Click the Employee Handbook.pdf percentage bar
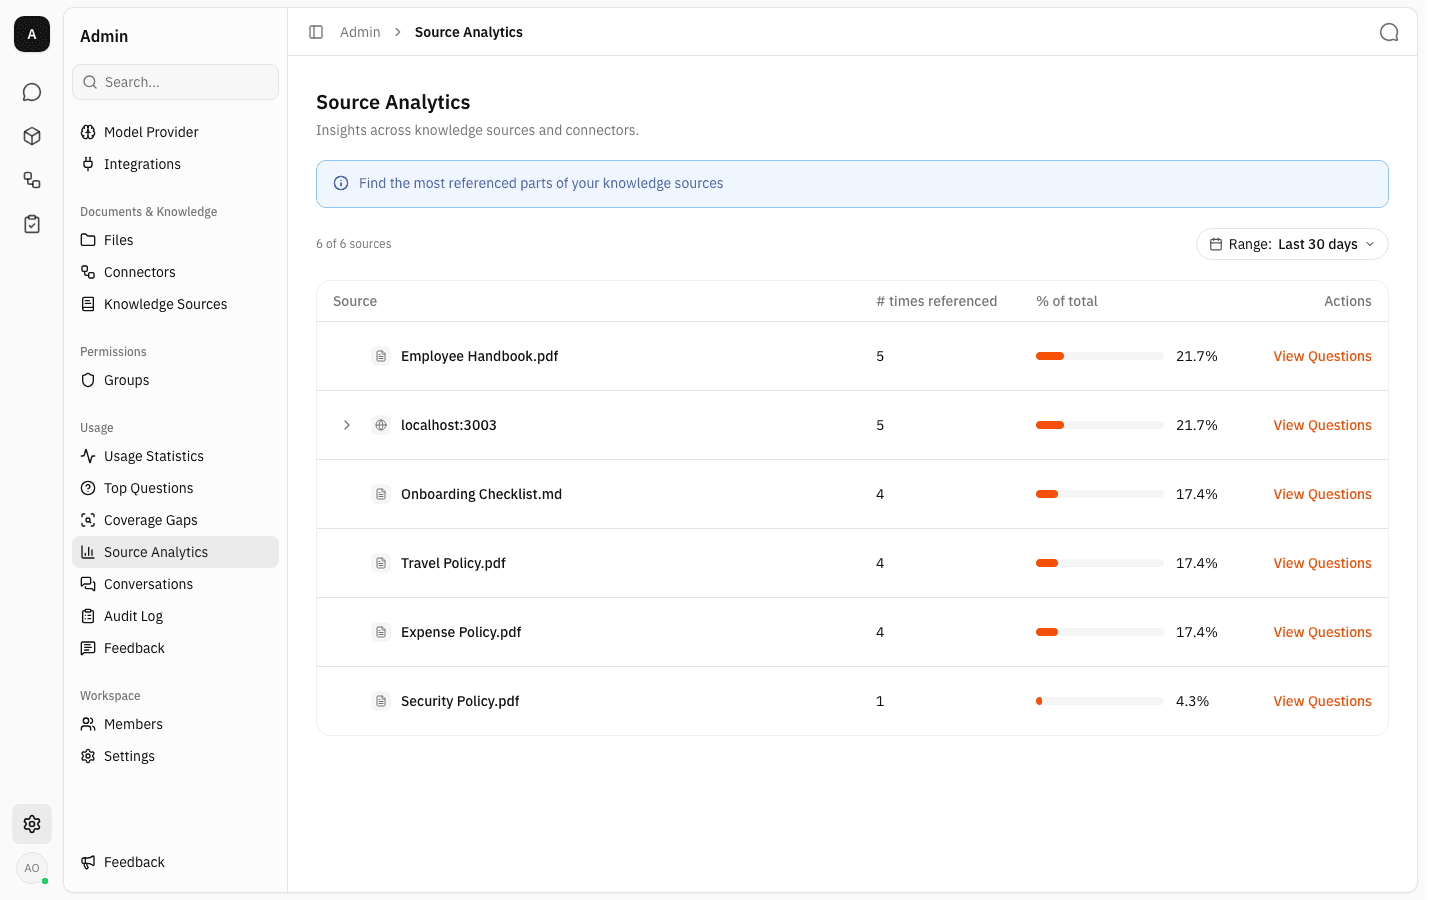1440x900 pixels. pyautogui.click(x=1100, y=356)
